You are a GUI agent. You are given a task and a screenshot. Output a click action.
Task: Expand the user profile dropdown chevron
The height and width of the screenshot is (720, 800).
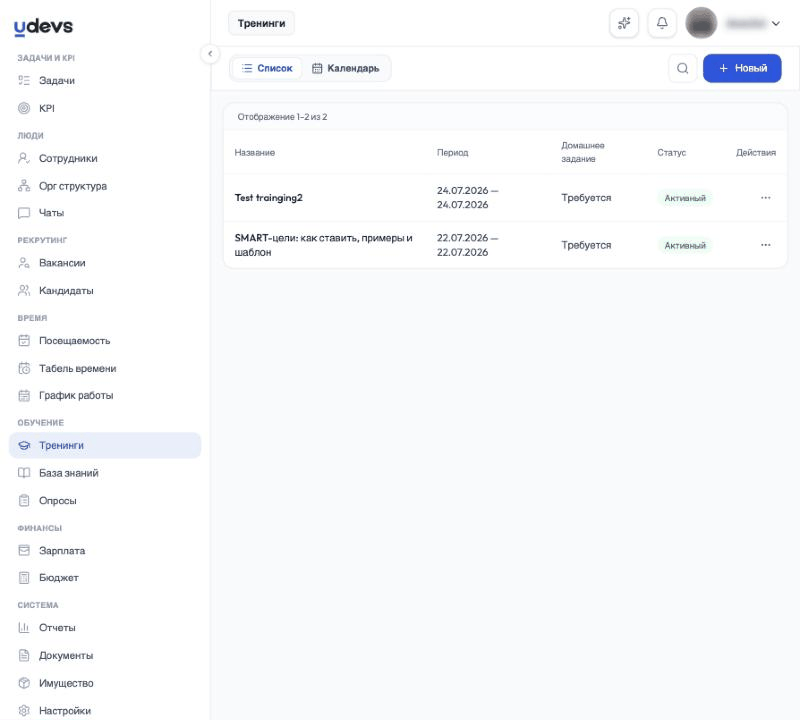pos(776,23)
